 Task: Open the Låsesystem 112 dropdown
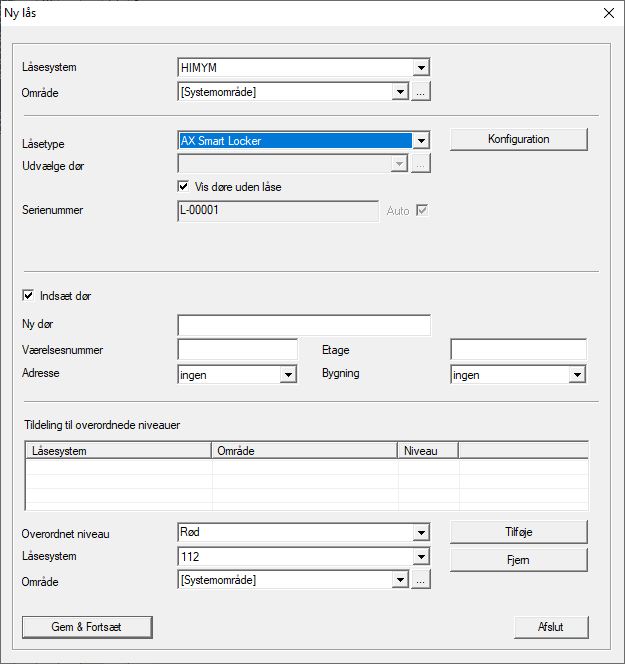coord(421,557)
